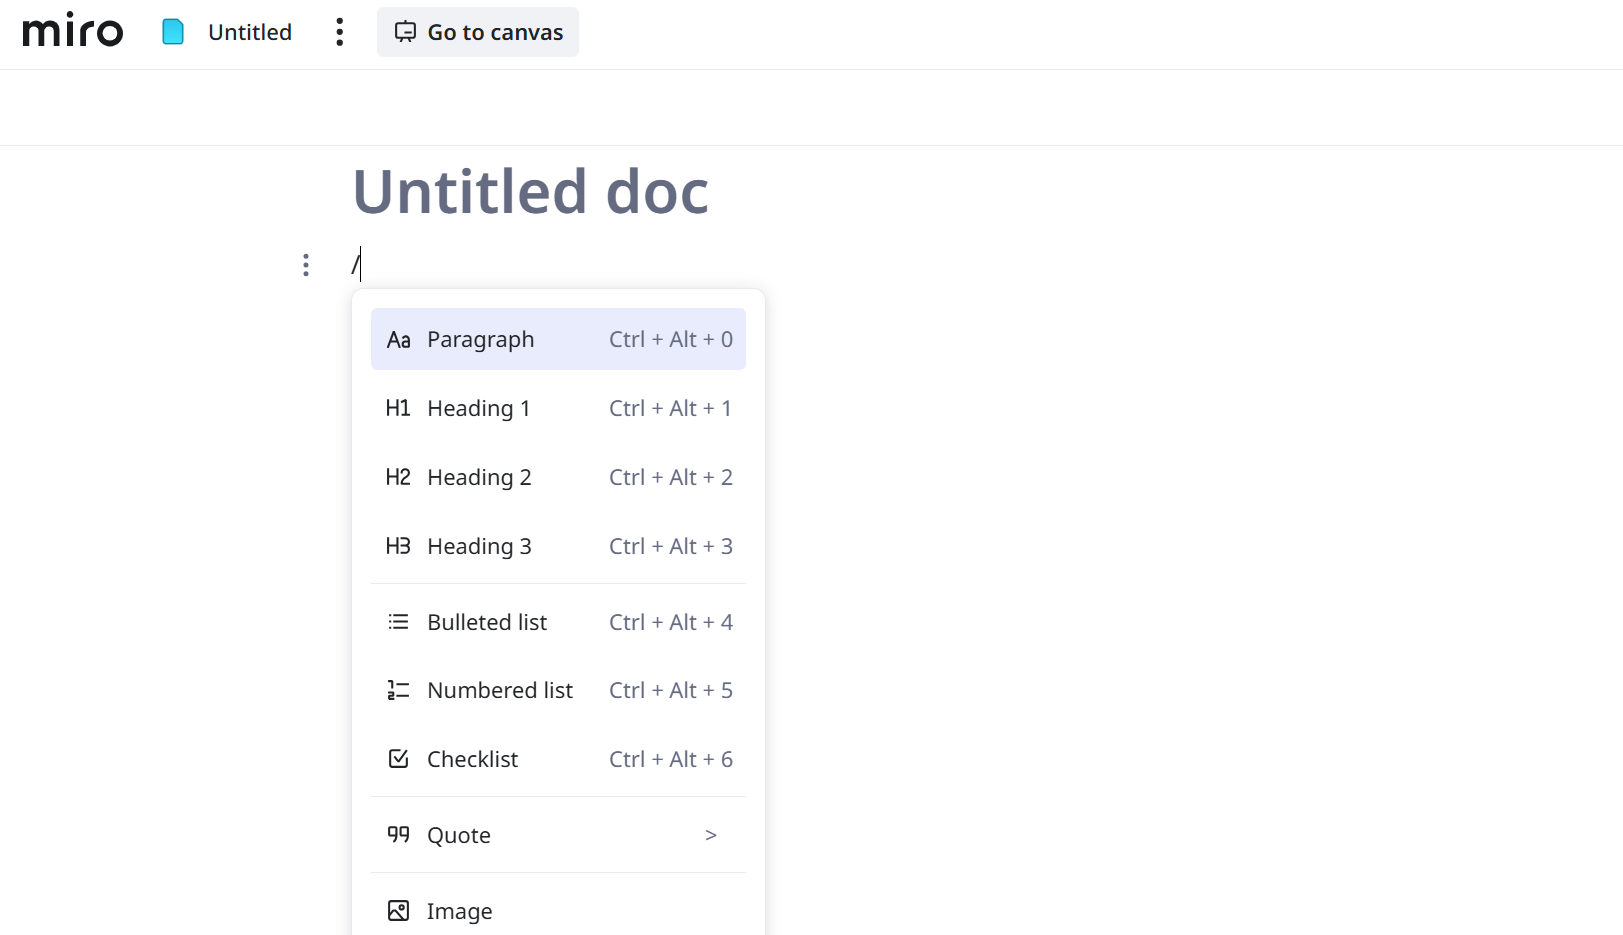Click the blue doc icon beside Untitled

[x=173, y=32]
